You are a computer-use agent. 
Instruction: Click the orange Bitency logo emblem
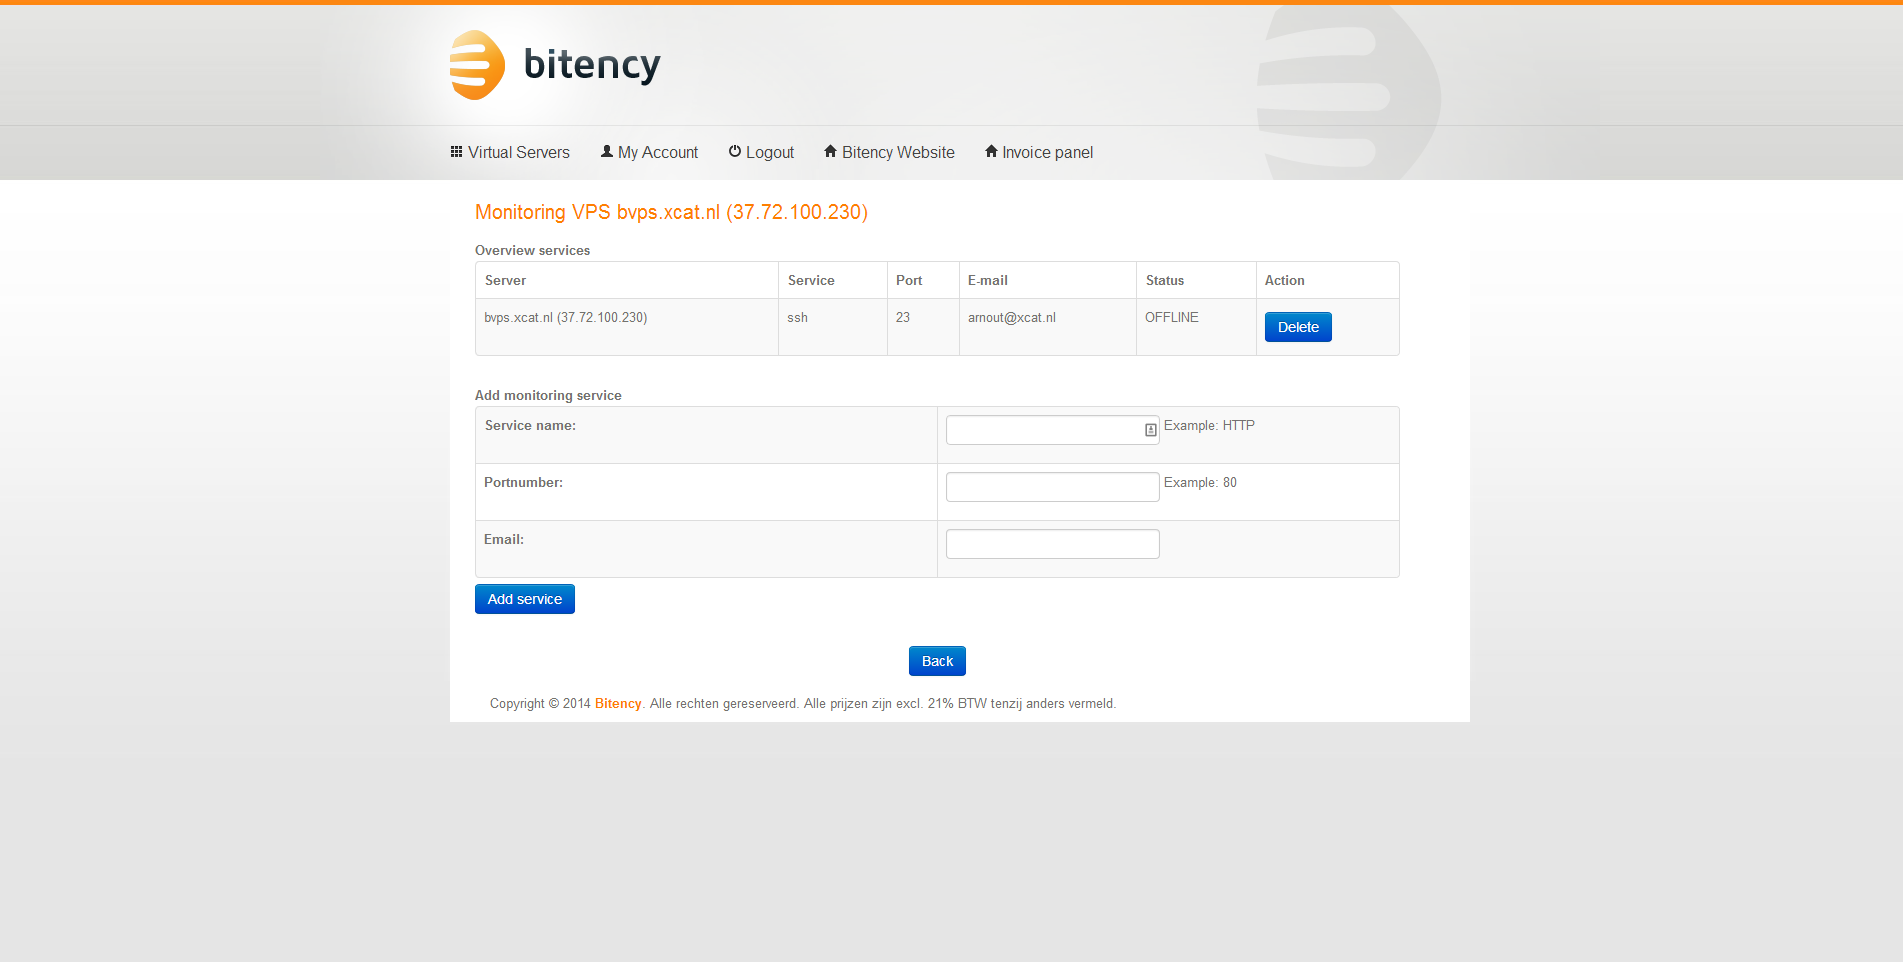477,65
